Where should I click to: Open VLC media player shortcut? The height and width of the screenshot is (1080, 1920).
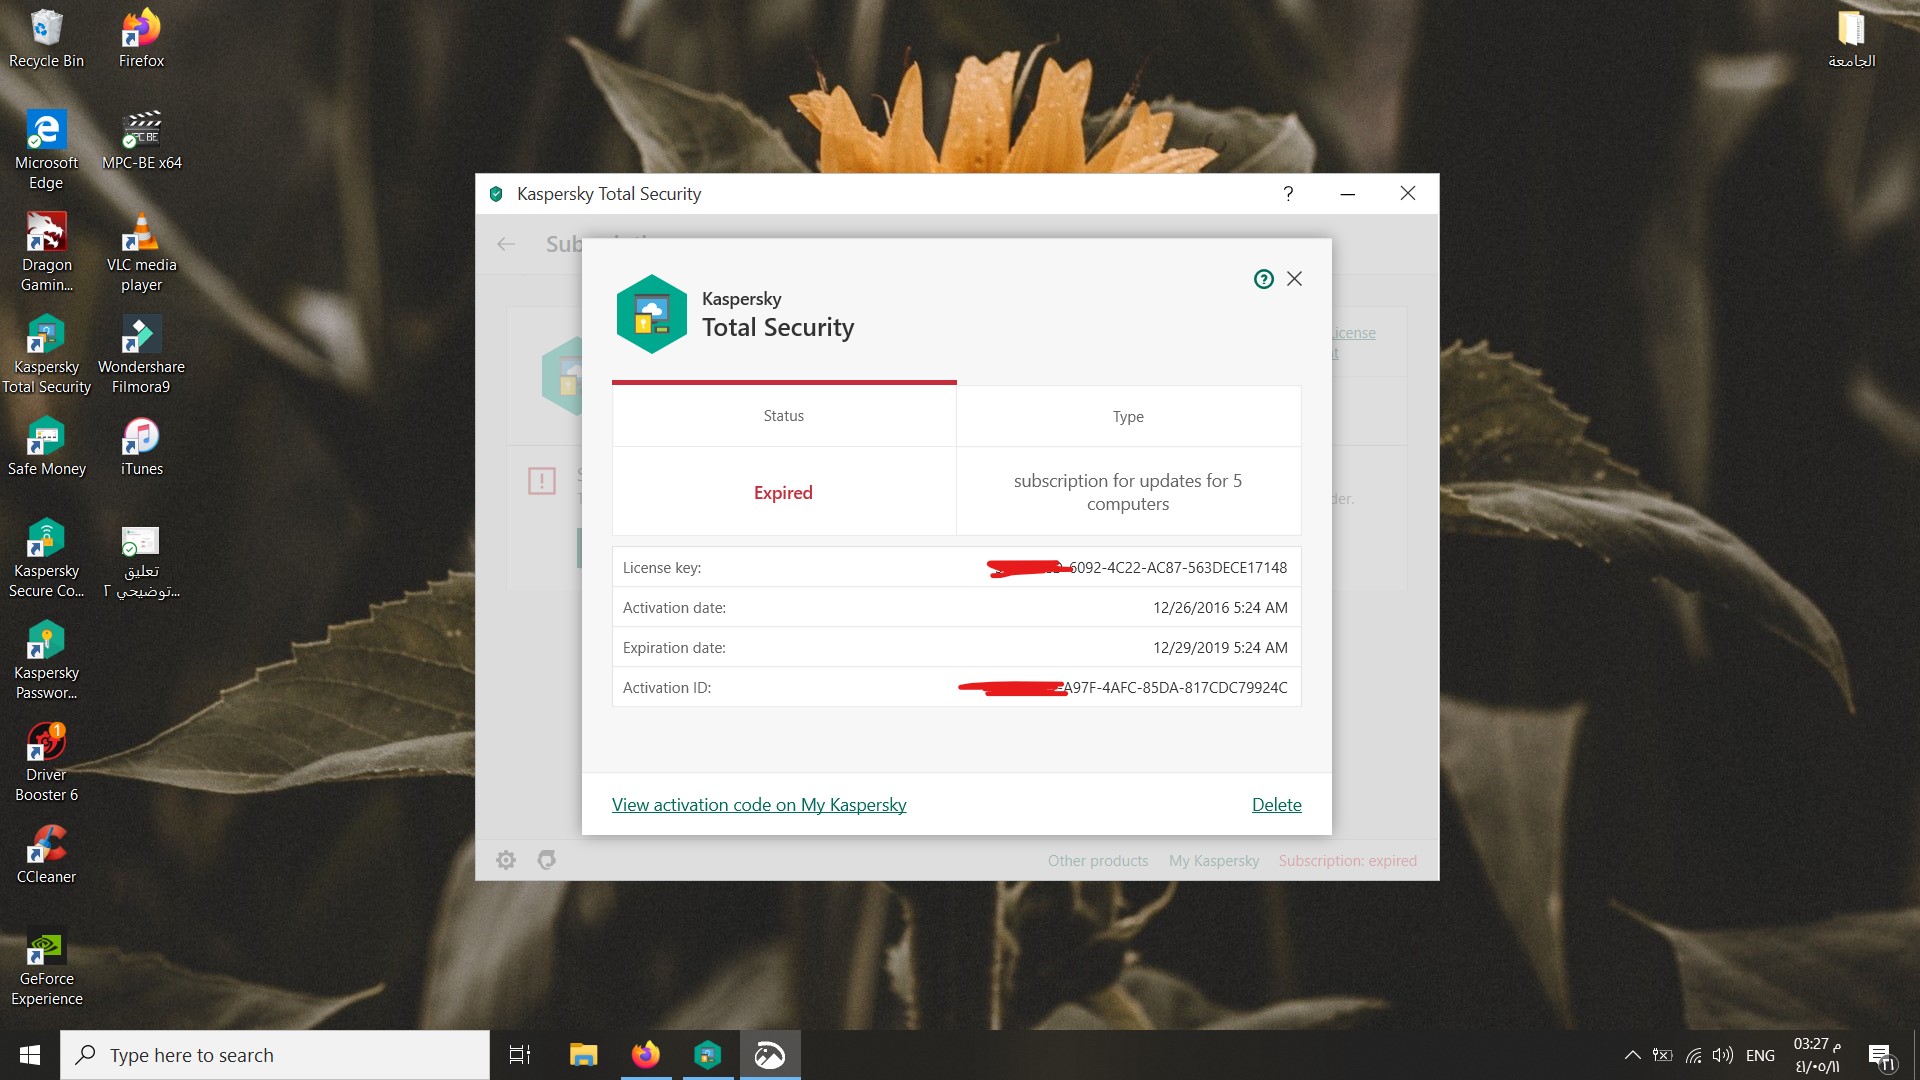141,252
